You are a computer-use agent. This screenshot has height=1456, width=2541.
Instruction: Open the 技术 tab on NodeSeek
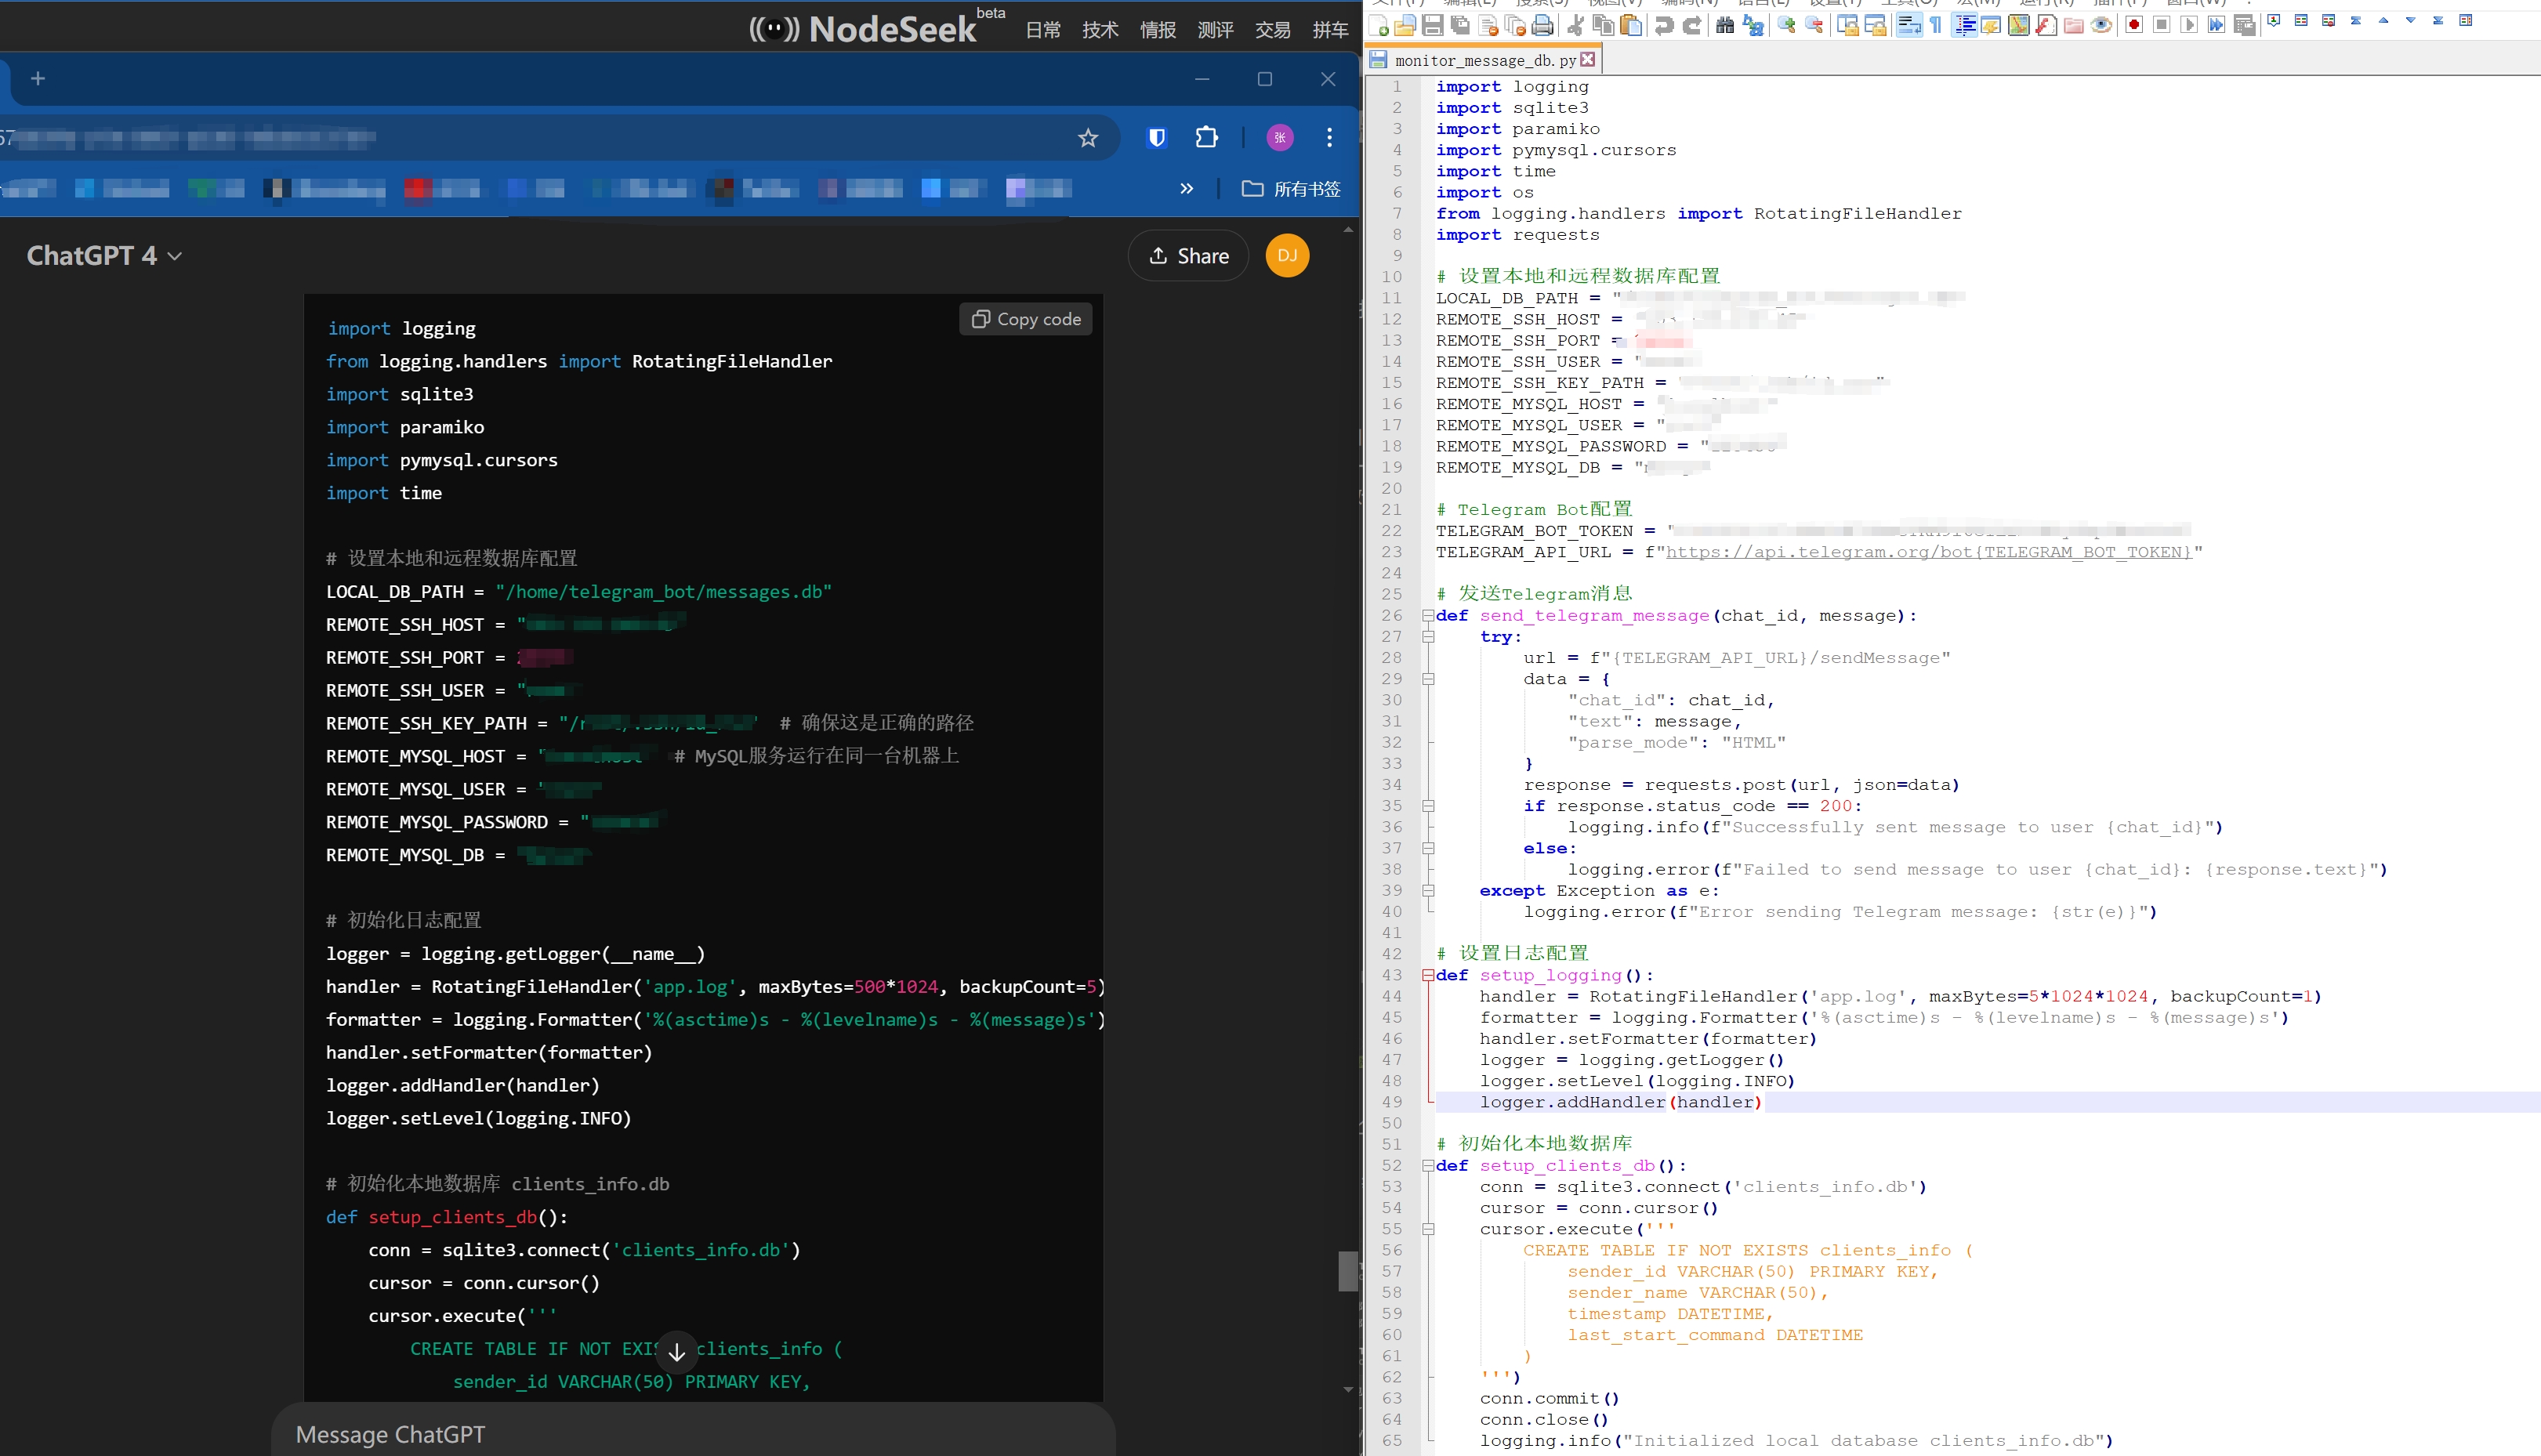point(1100,30)
